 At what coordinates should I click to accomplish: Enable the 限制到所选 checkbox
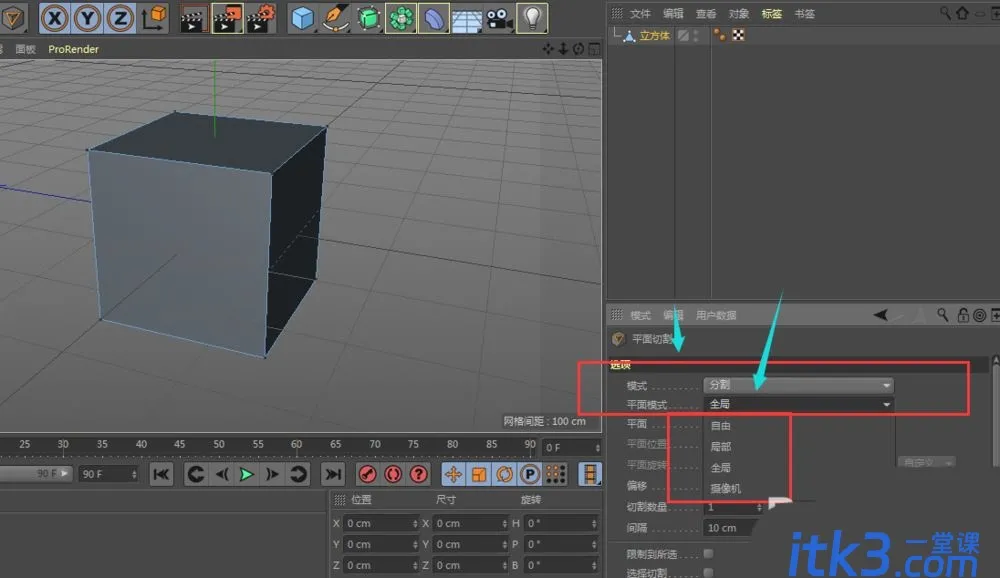708,553
